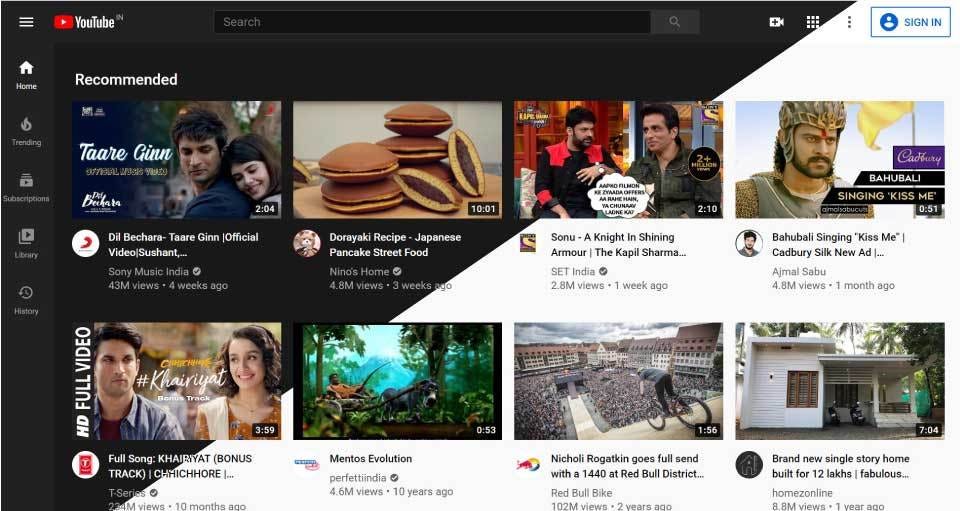The height and width of the screenshot is (511, 960).
Task: Play the Khairiyat full video thumbnail
Action: coord(177,381)
